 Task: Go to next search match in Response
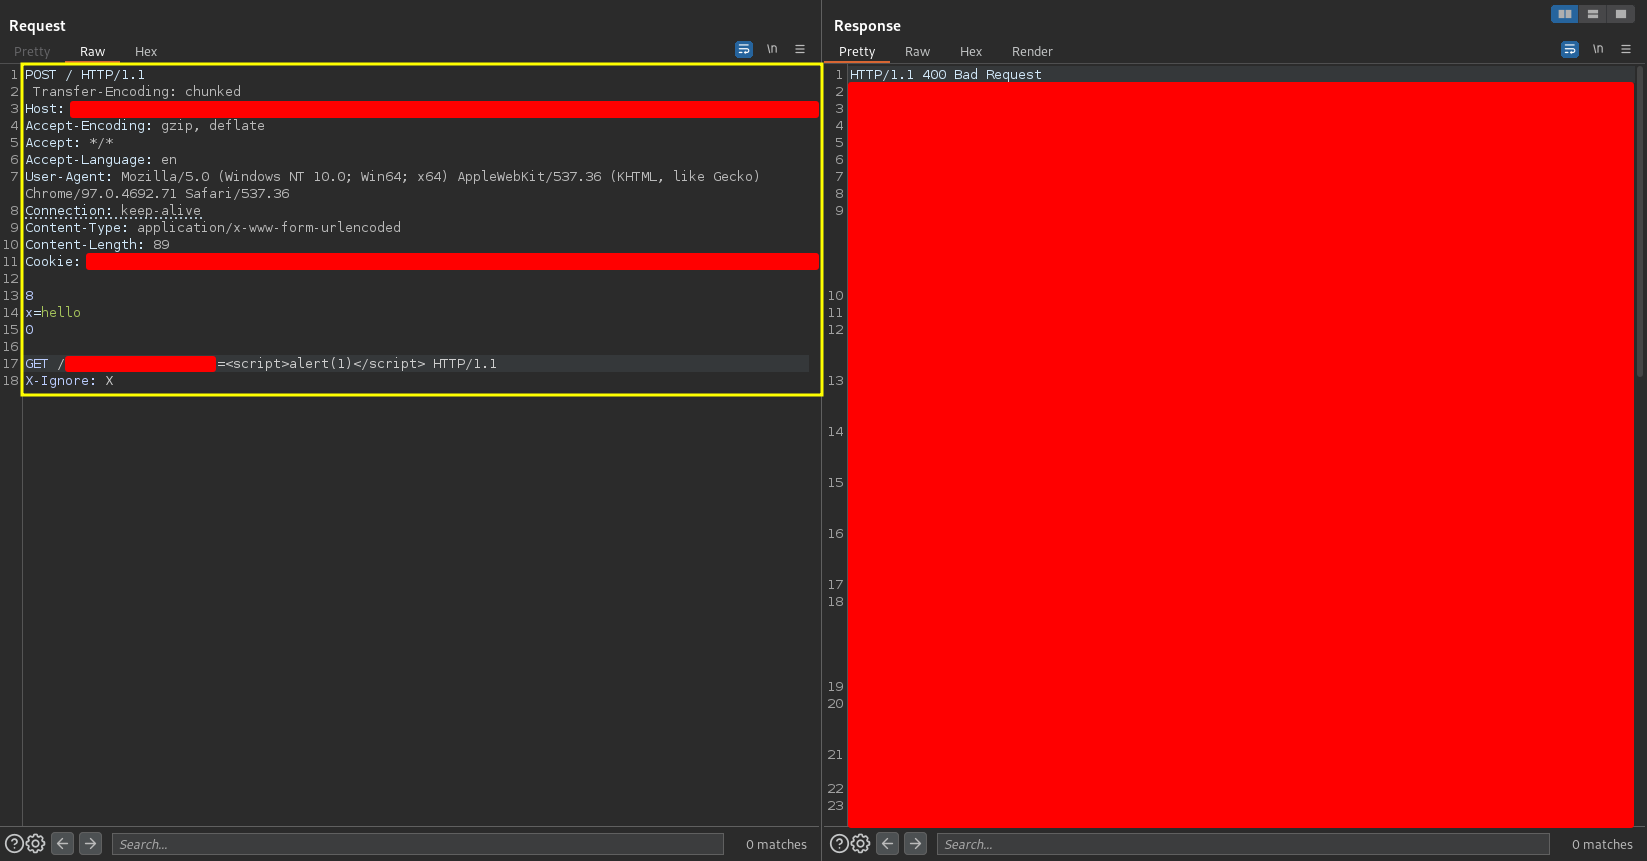tap(916, 844)
